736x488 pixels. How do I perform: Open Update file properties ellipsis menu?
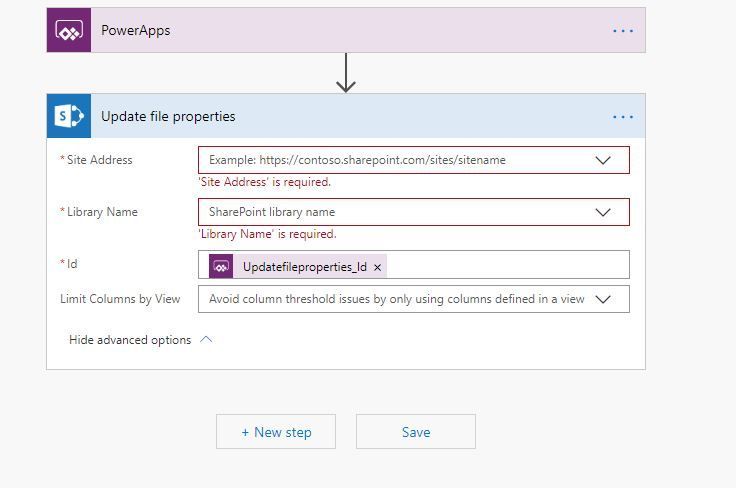pyautogui.click(x=623, y=117)
